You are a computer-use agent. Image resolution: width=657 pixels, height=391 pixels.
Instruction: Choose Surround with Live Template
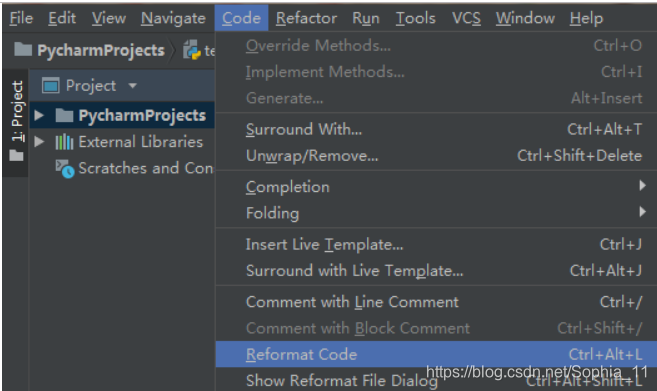point(436,271)
